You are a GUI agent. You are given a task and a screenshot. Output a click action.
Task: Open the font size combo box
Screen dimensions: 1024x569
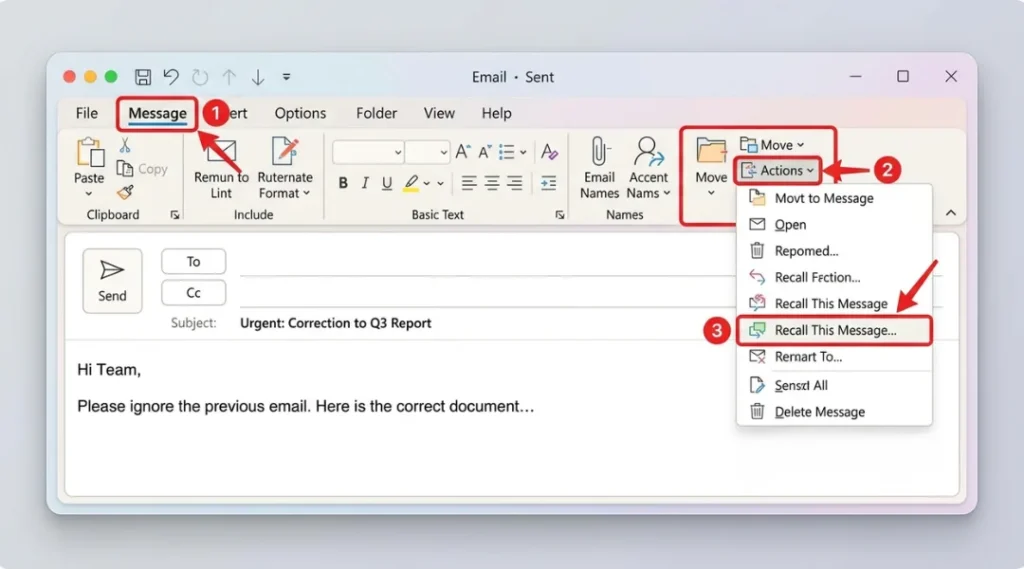coord(427,152)
